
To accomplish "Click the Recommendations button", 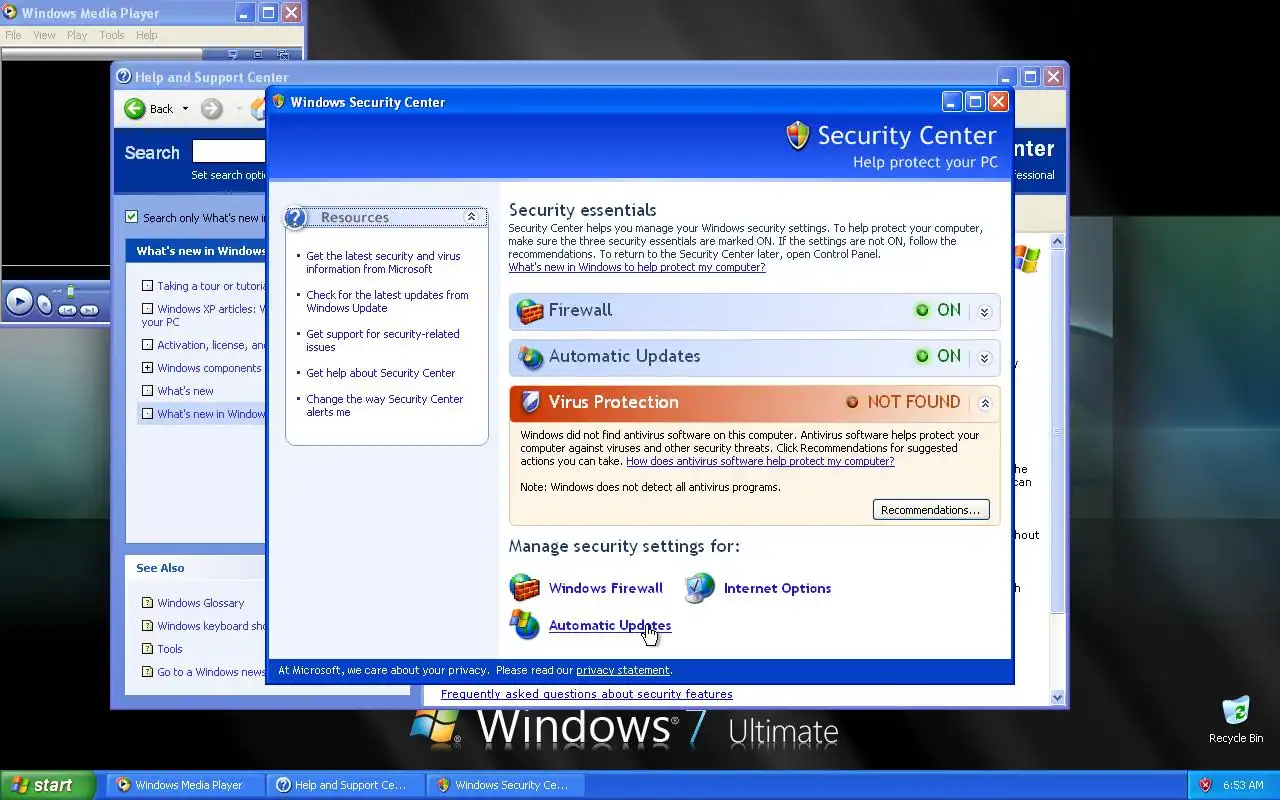I will click(x=931, y=510).
